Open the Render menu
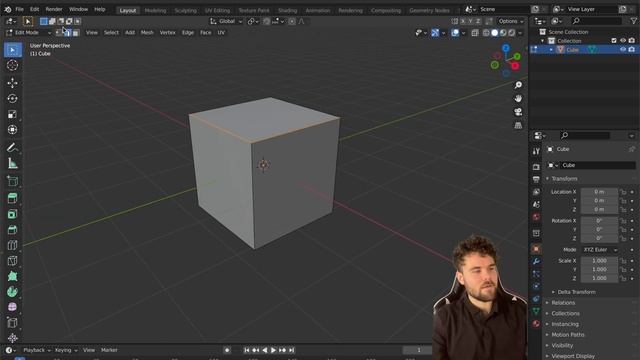The height and width of the screenshot is (360, 640). click(54, 9)
